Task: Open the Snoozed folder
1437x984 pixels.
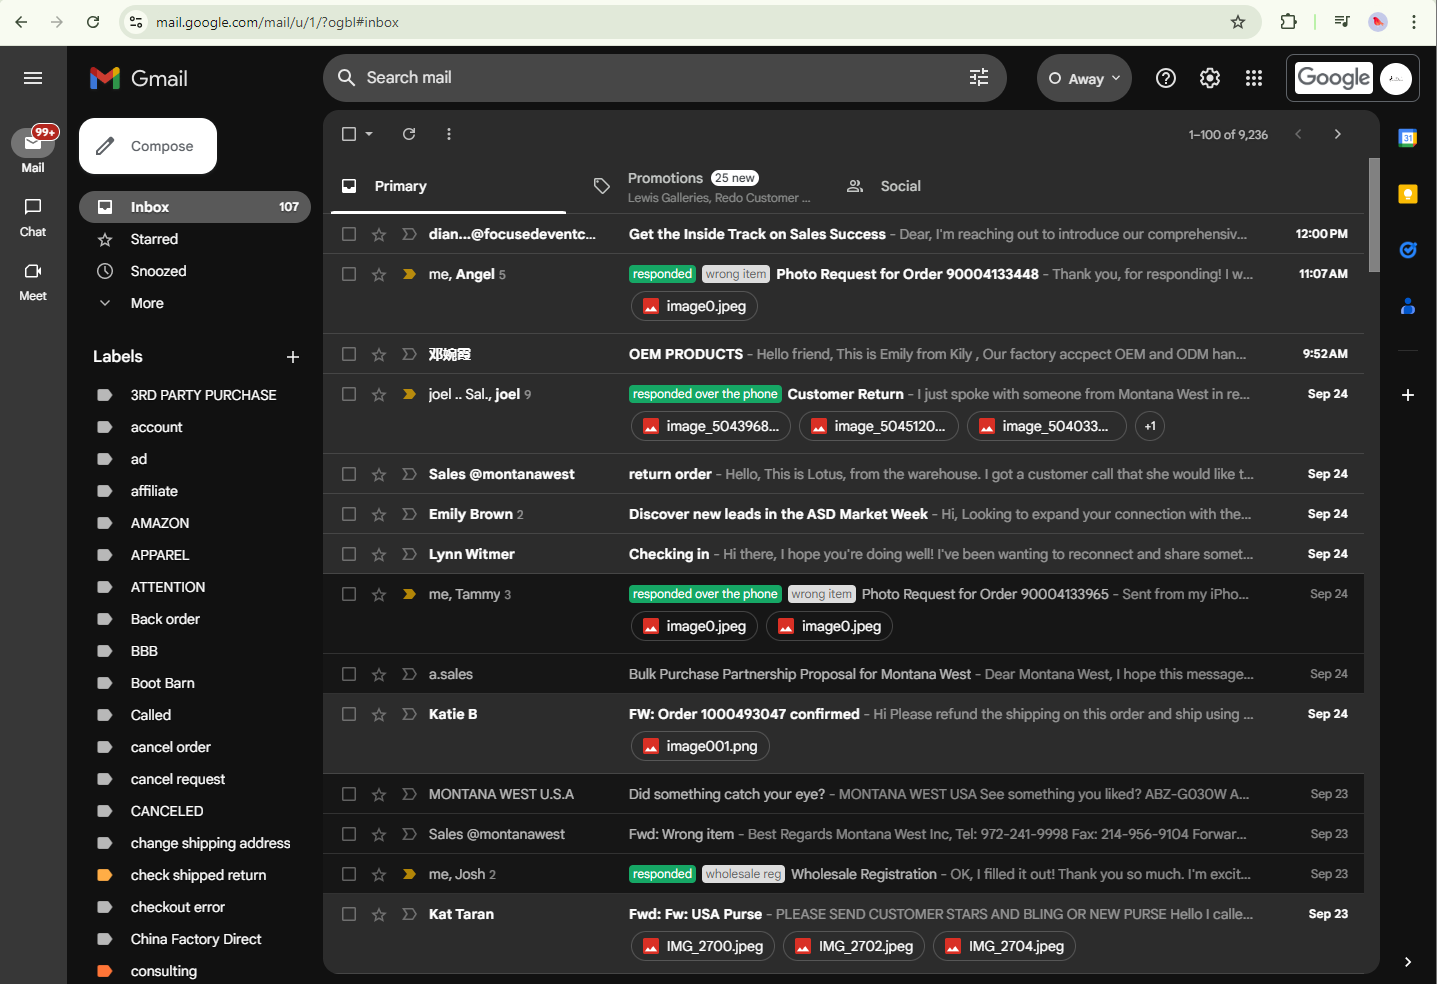Action: coord(195,271)
